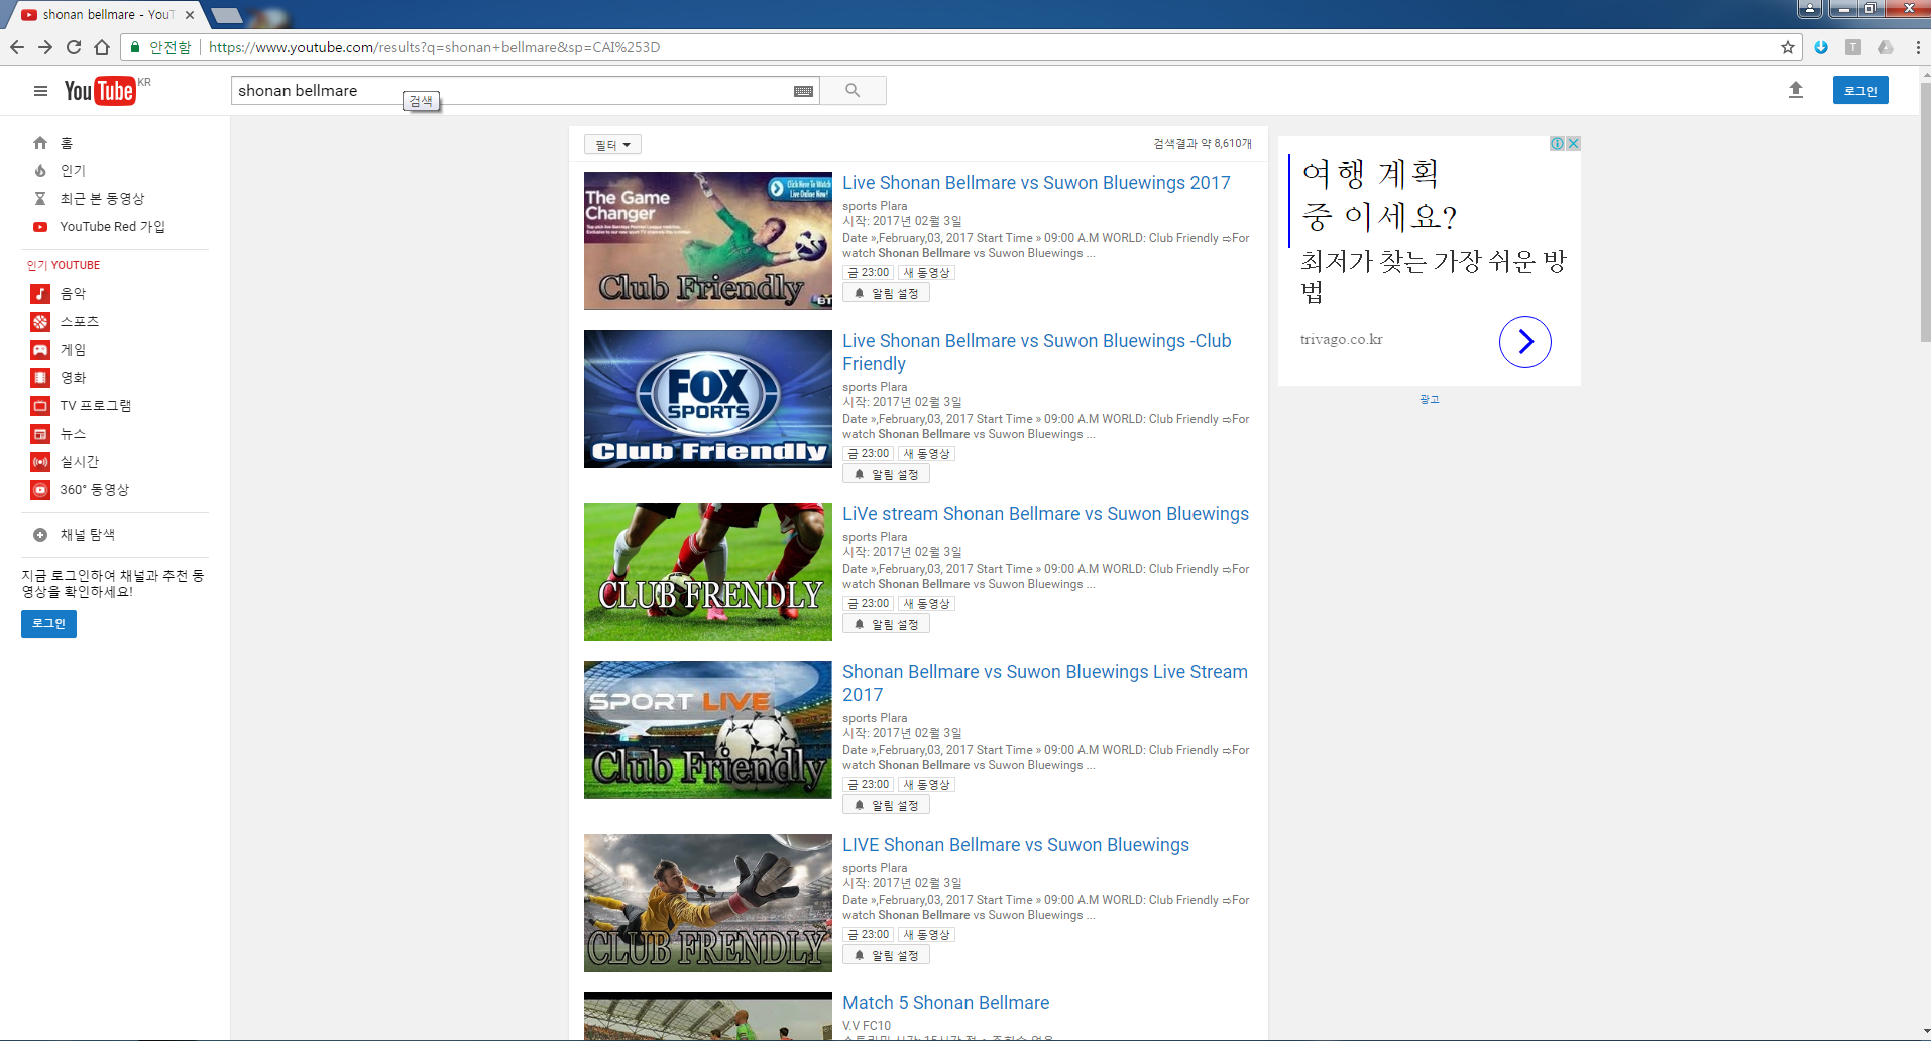Open 영화 movies channel icon
1931x1041 pixels.
pyautogui.click(x=40, y=377)
